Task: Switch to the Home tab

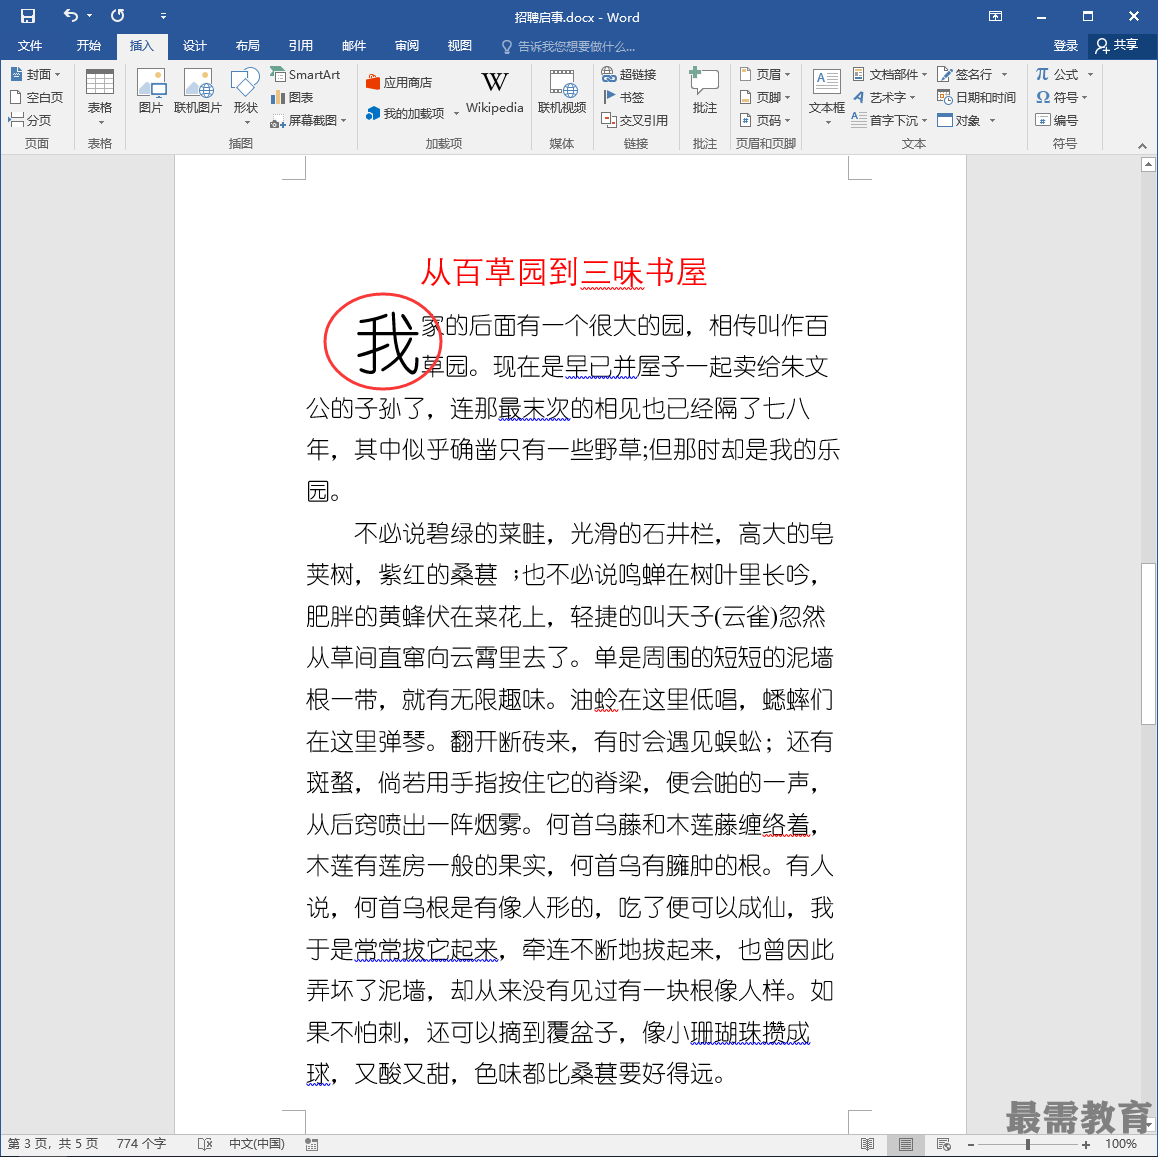Action: pyautogui.click(x=89, y=46)
